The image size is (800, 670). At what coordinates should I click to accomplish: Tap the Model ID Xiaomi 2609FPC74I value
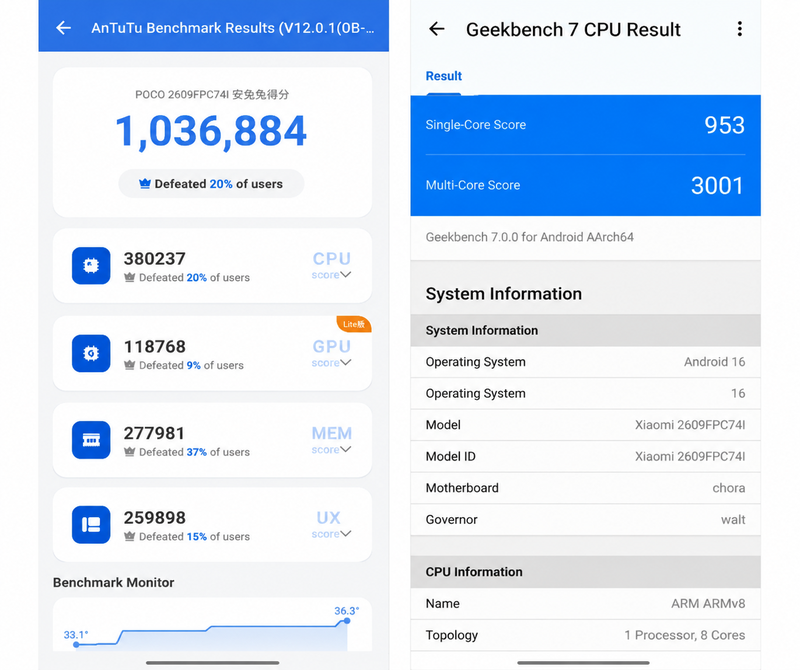coord(690,456)
